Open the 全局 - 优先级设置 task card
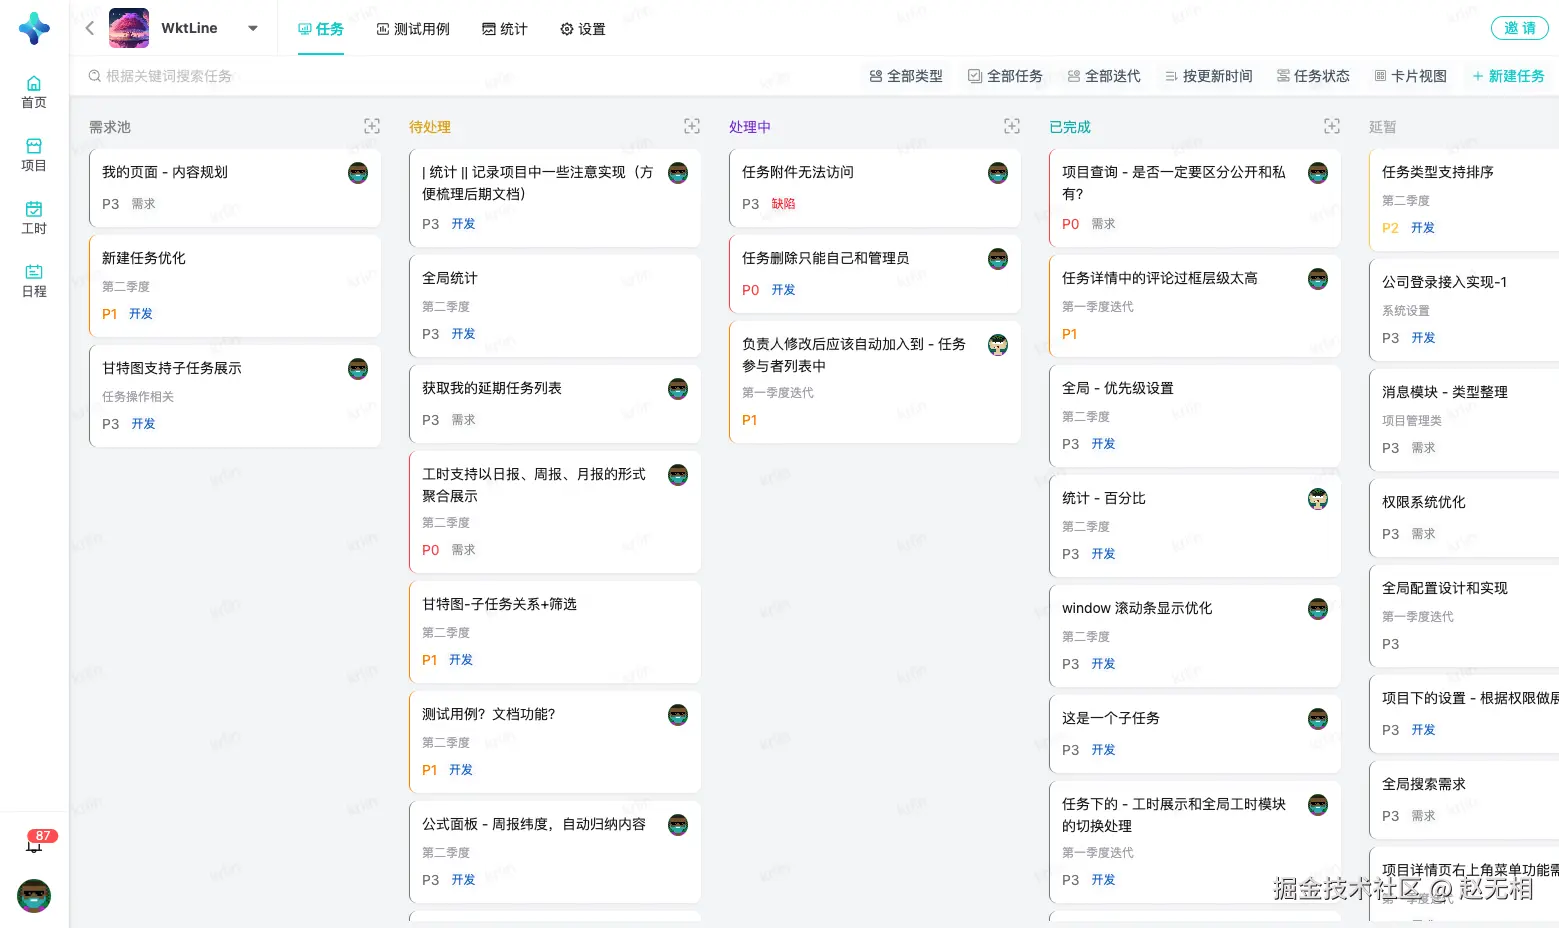1559x928 pixels. 1195,416
